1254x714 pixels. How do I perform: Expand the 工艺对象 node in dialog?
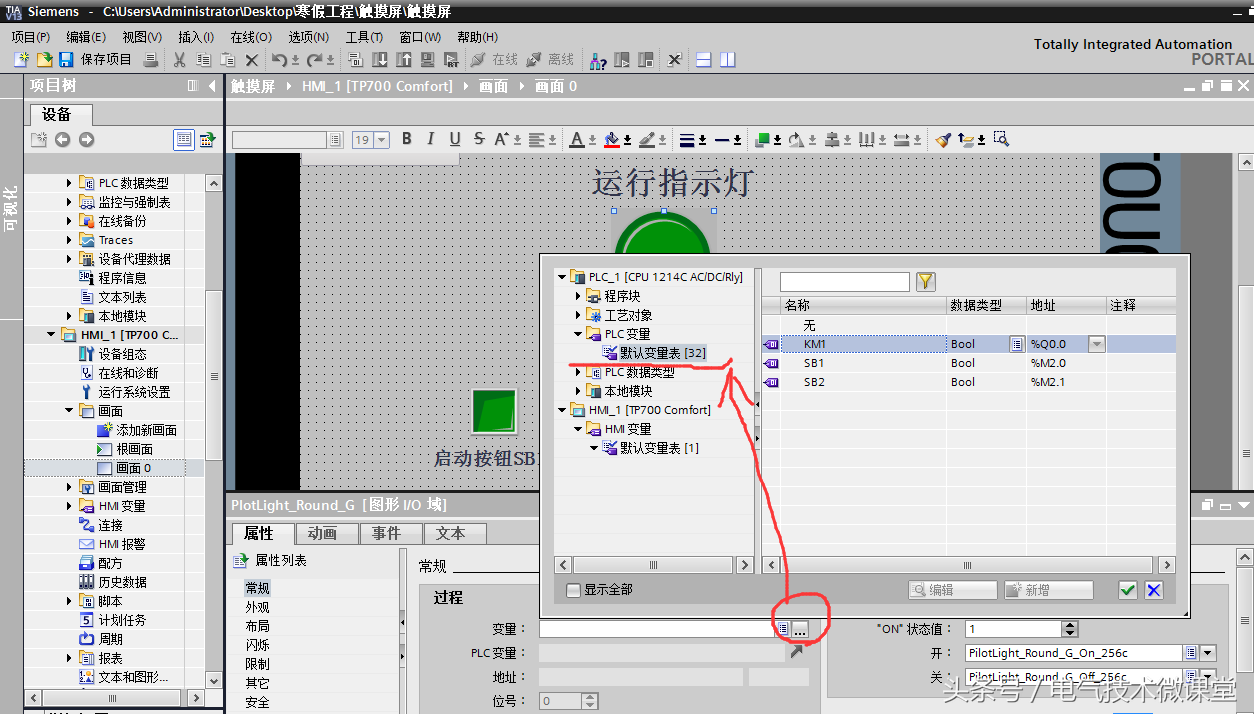click(x=578, y=315)
